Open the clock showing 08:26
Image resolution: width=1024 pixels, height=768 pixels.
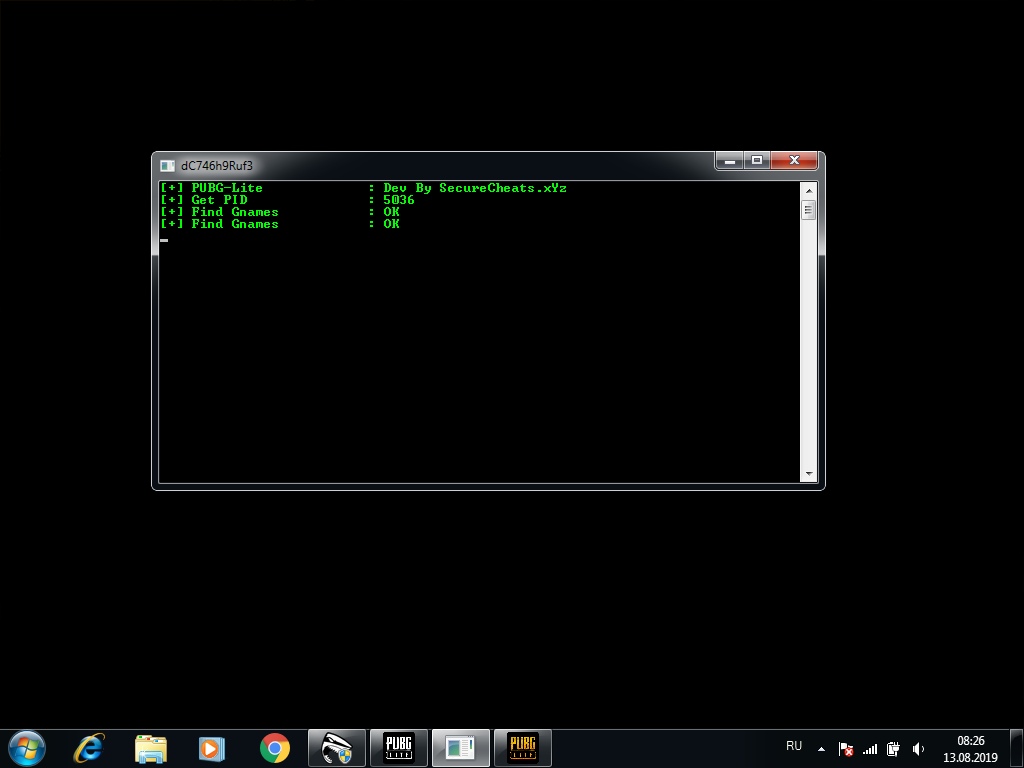(970, 748)
